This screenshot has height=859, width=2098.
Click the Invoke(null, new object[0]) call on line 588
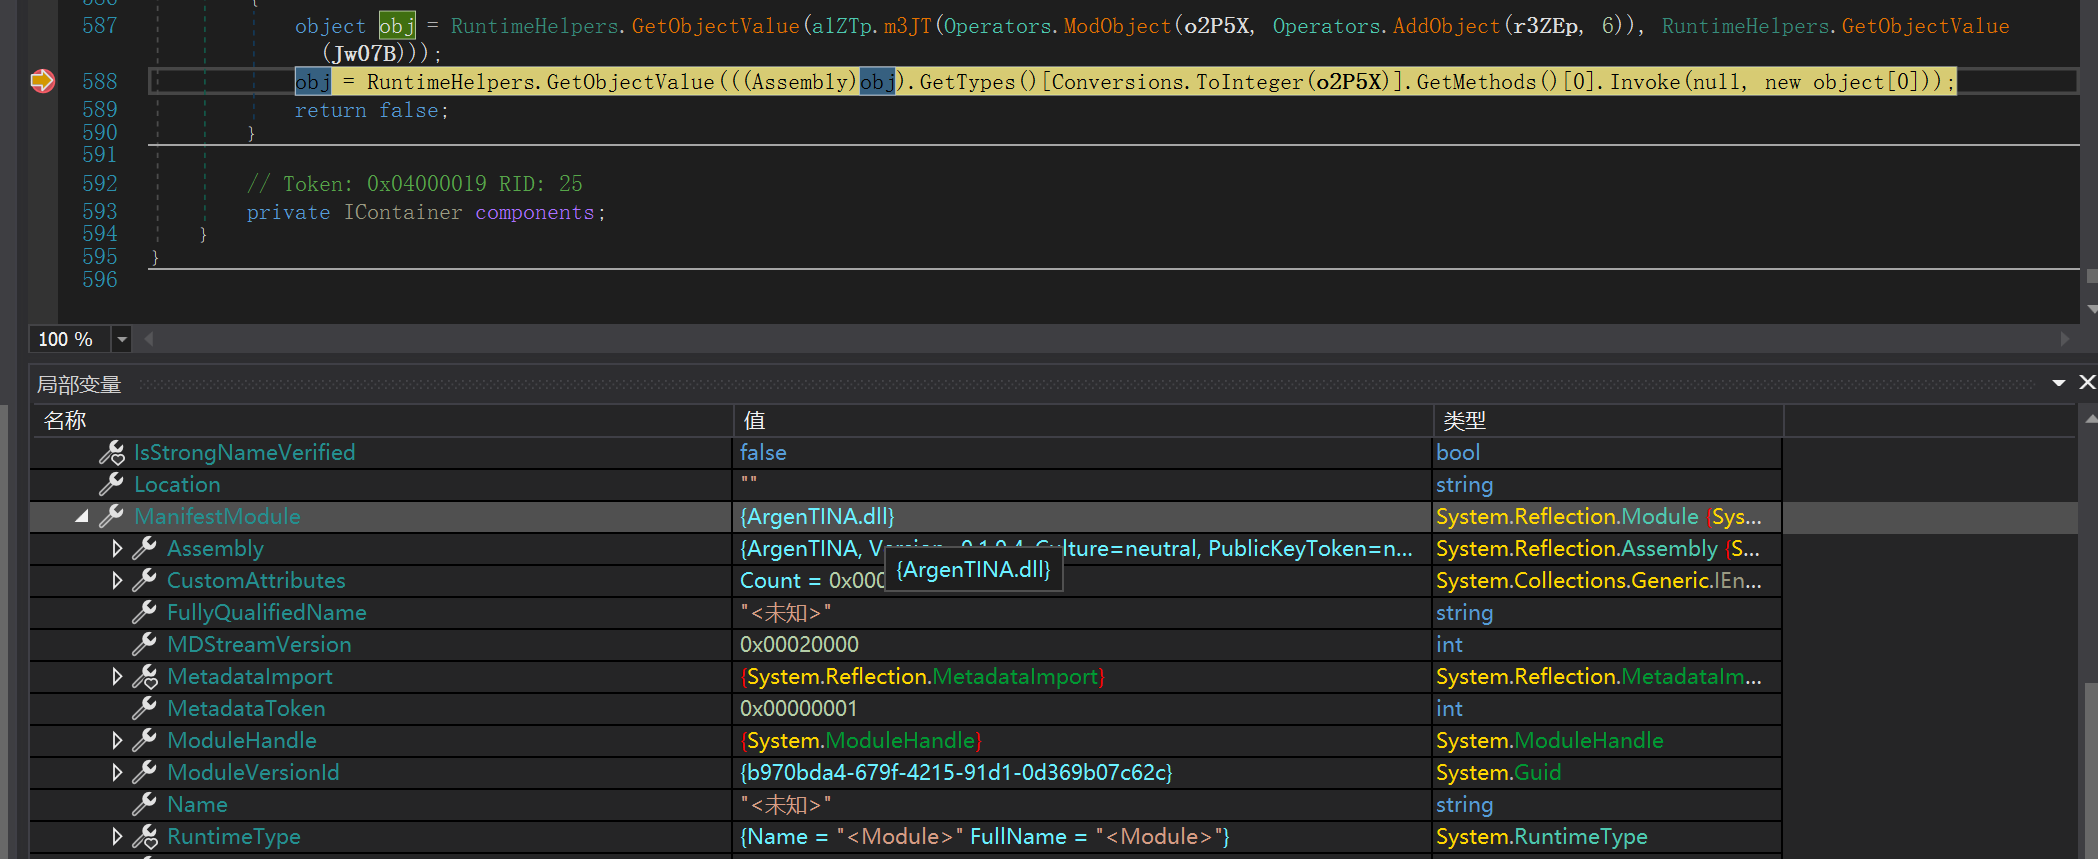(x=1775, y=82)
